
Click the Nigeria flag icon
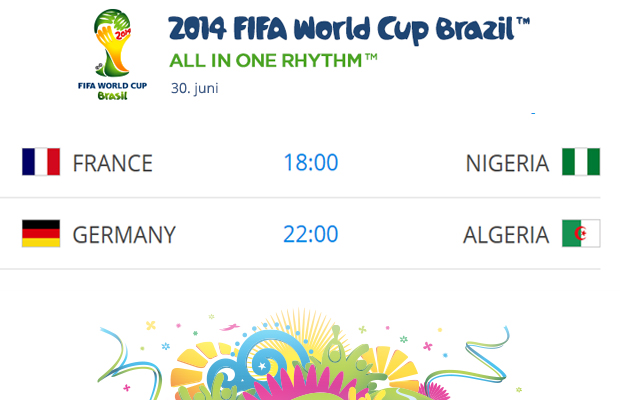pyautogui.click(x=580, y=162)
